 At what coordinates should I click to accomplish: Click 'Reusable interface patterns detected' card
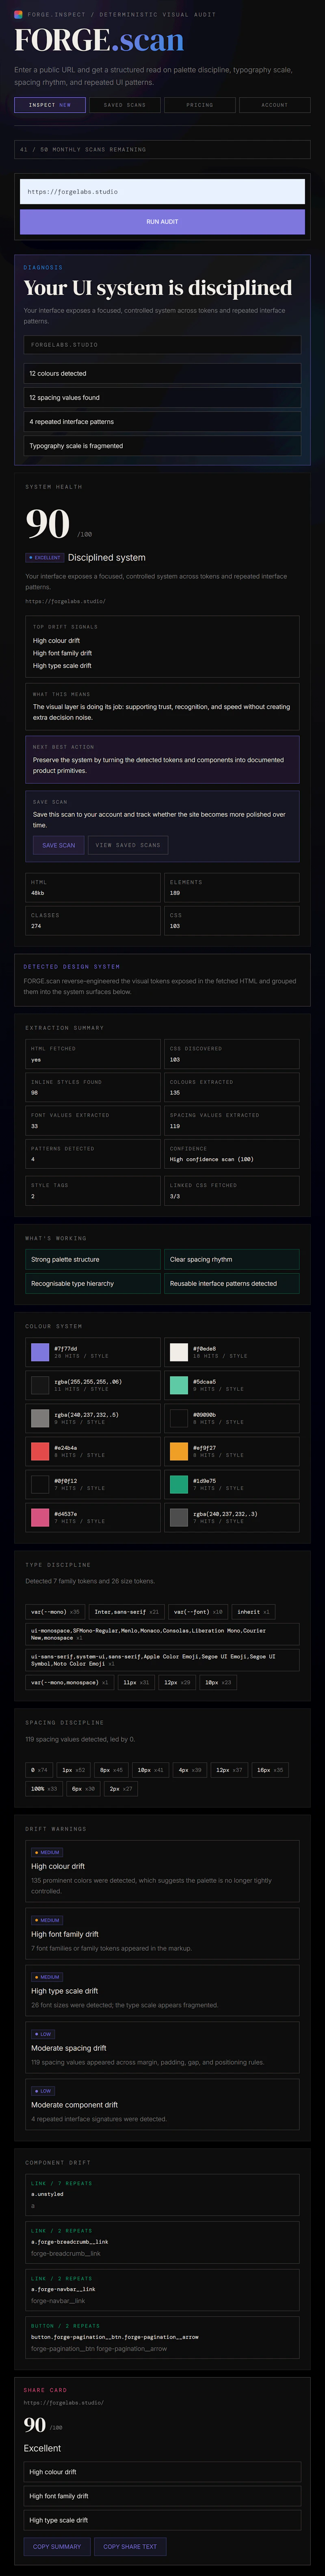231,1283
